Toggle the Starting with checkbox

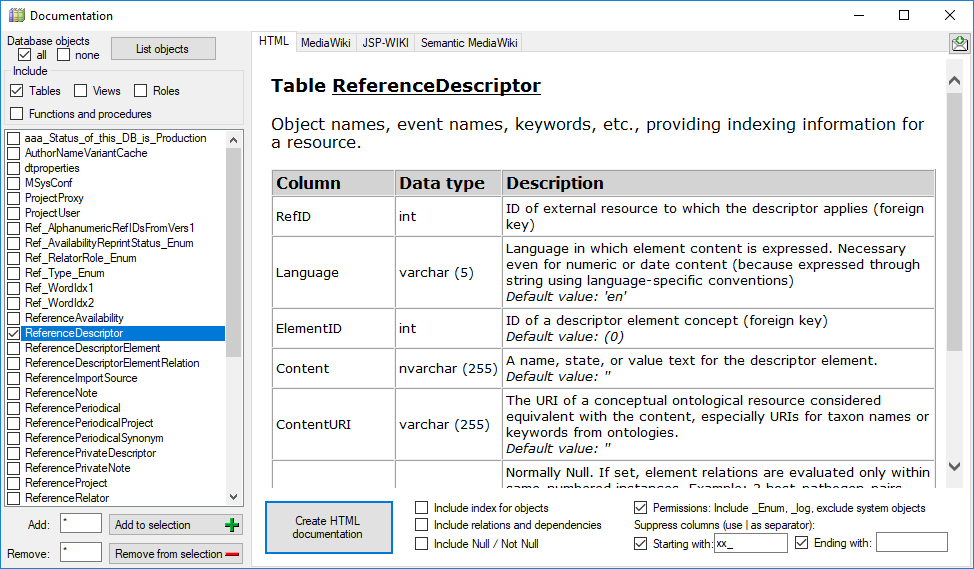click(x=640, y=544)
